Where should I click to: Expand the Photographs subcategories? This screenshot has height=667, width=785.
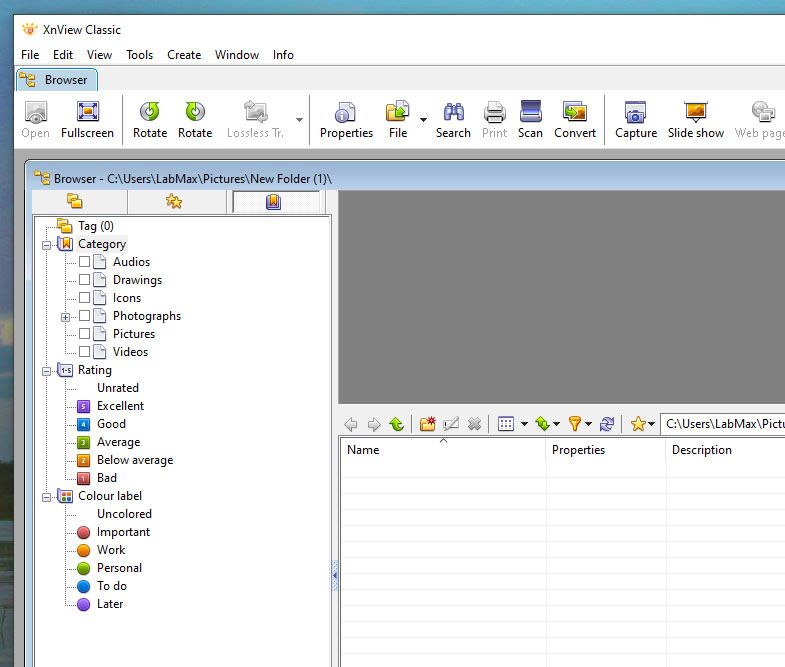[66, 317]
